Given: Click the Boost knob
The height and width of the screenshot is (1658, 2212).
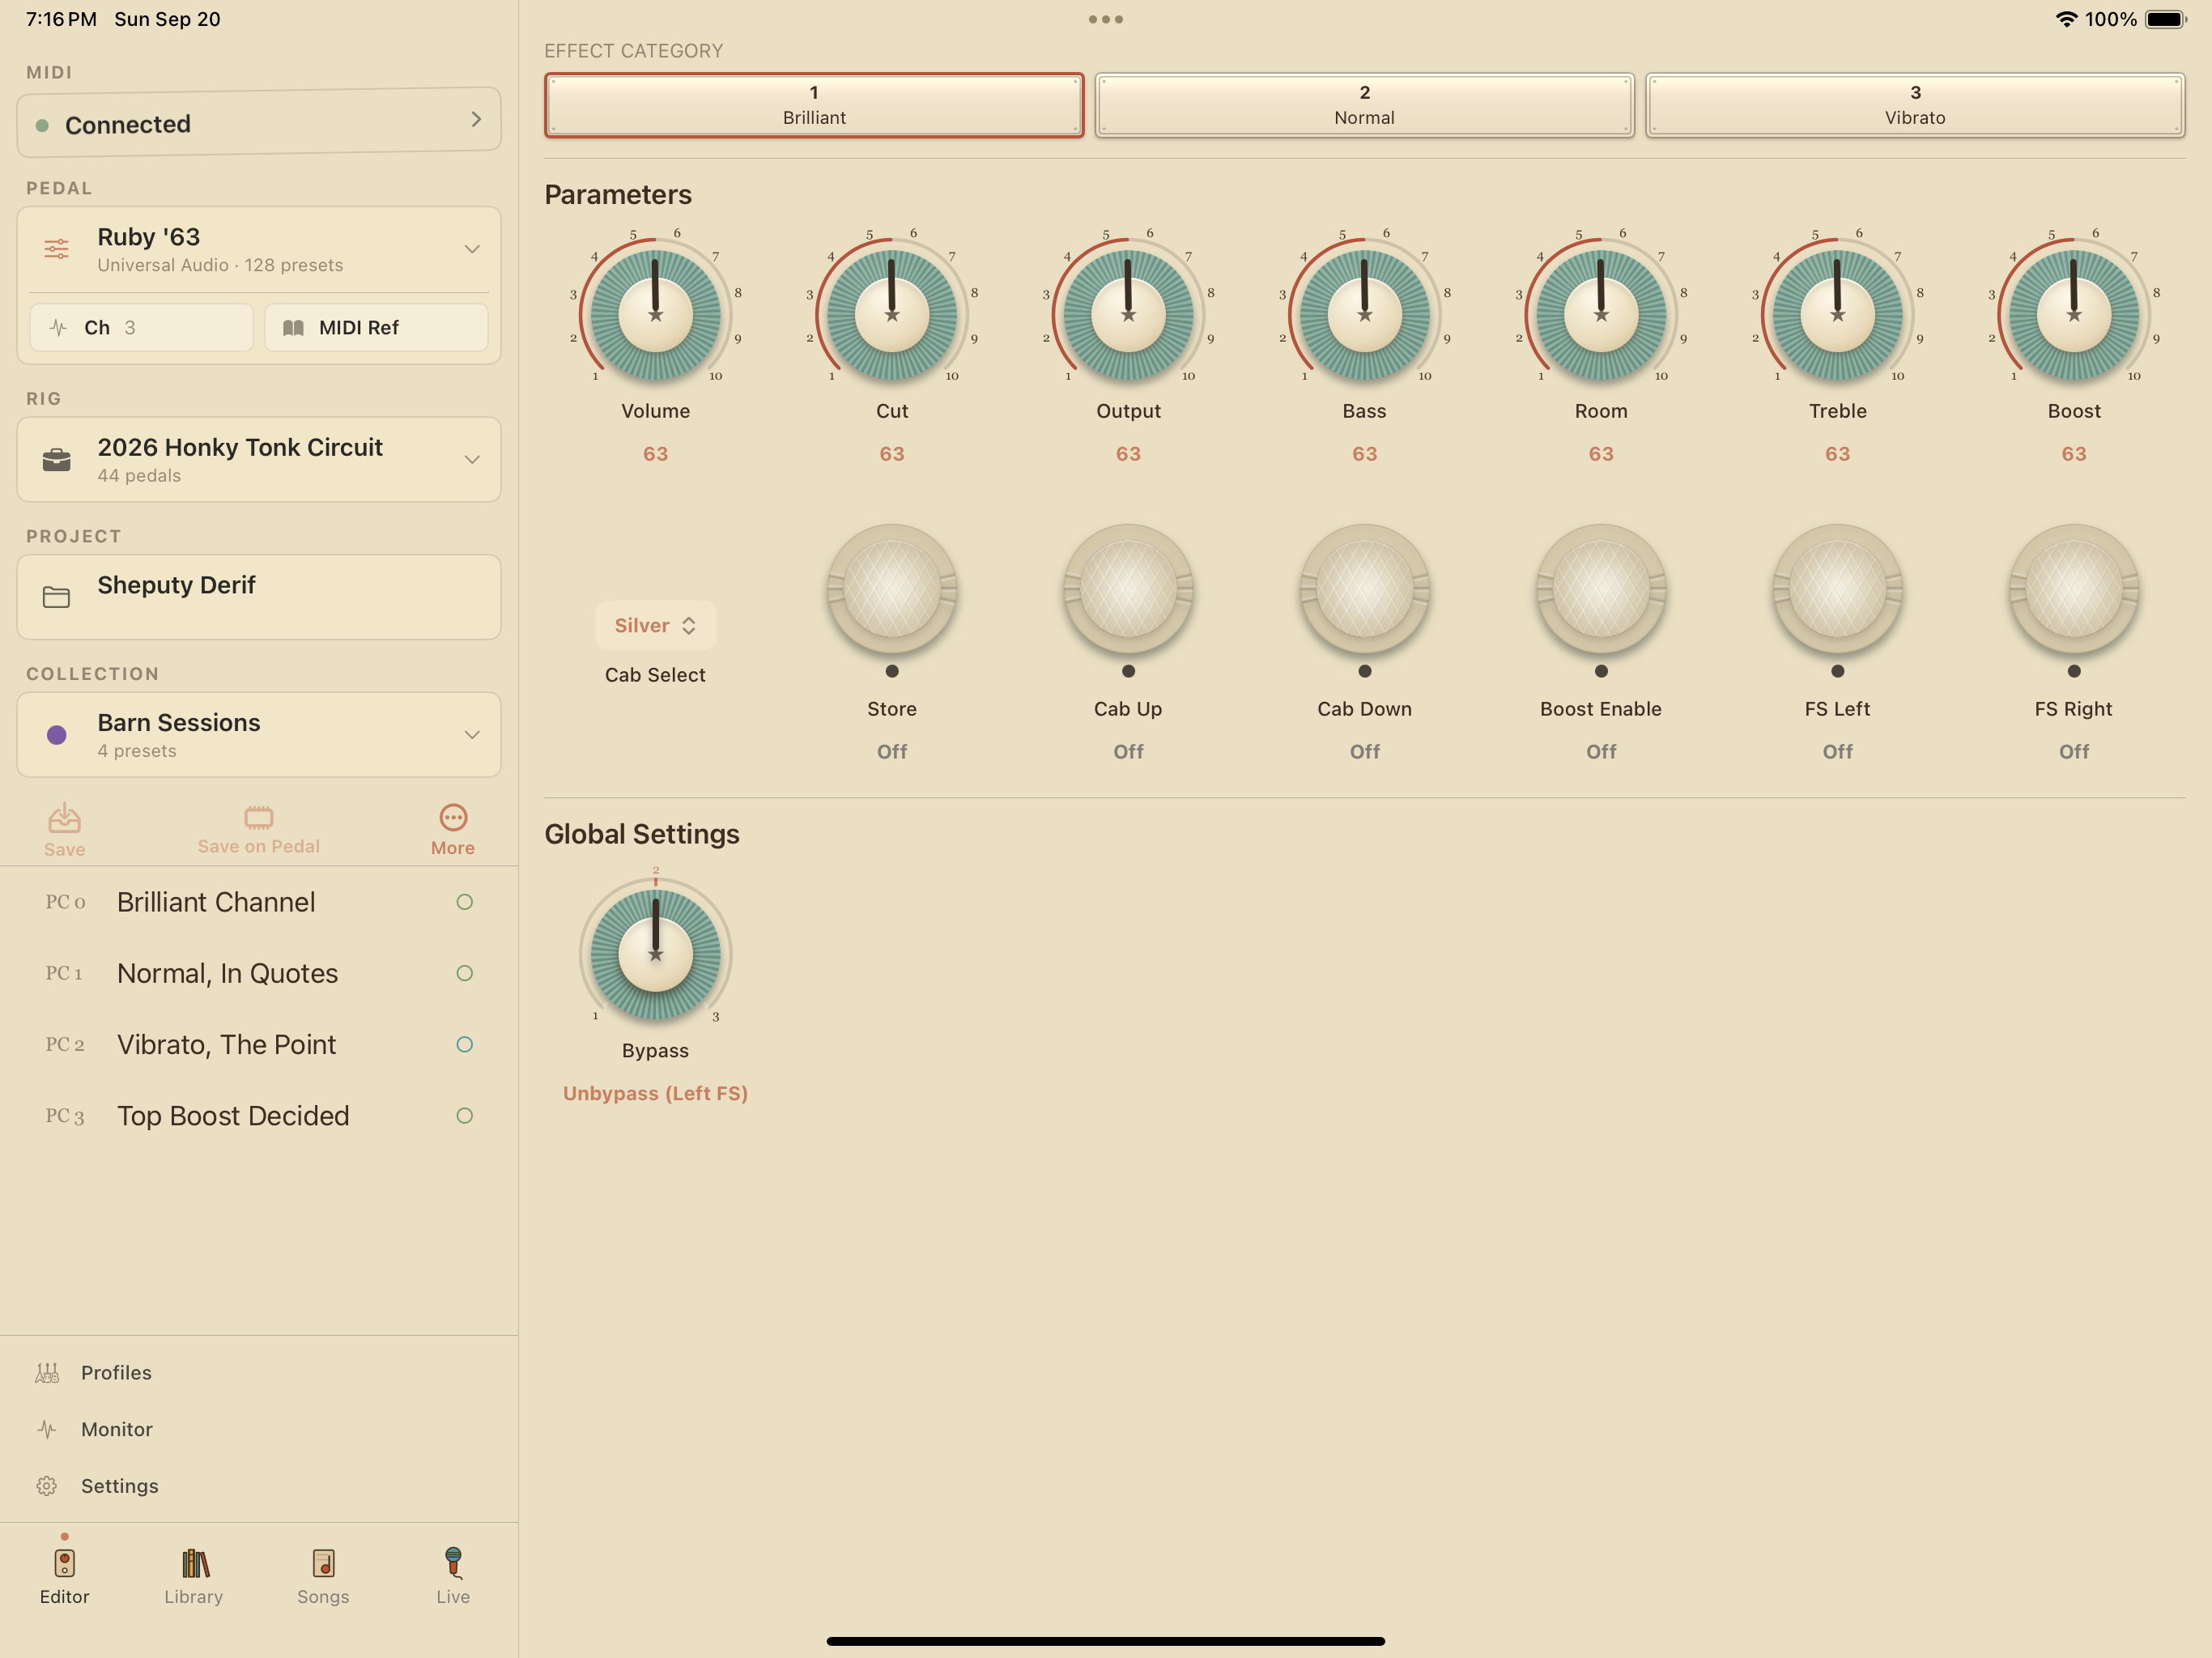Looking at the screenshot, I should pyautogui.click(x=2074, y=314).
